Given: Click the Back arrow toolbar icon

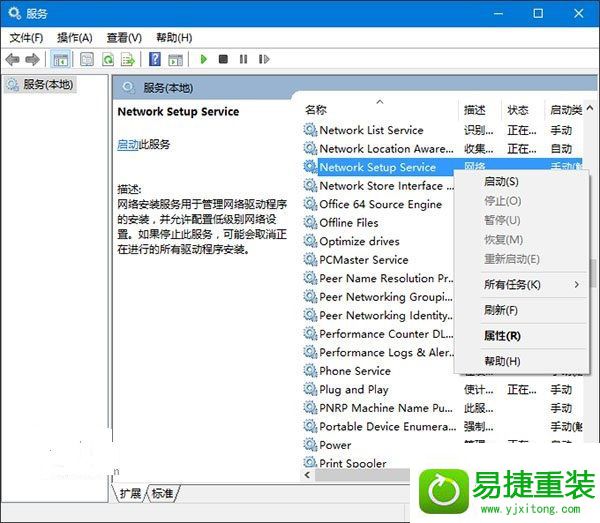Looking at the screenshot, I should (13, 60).
